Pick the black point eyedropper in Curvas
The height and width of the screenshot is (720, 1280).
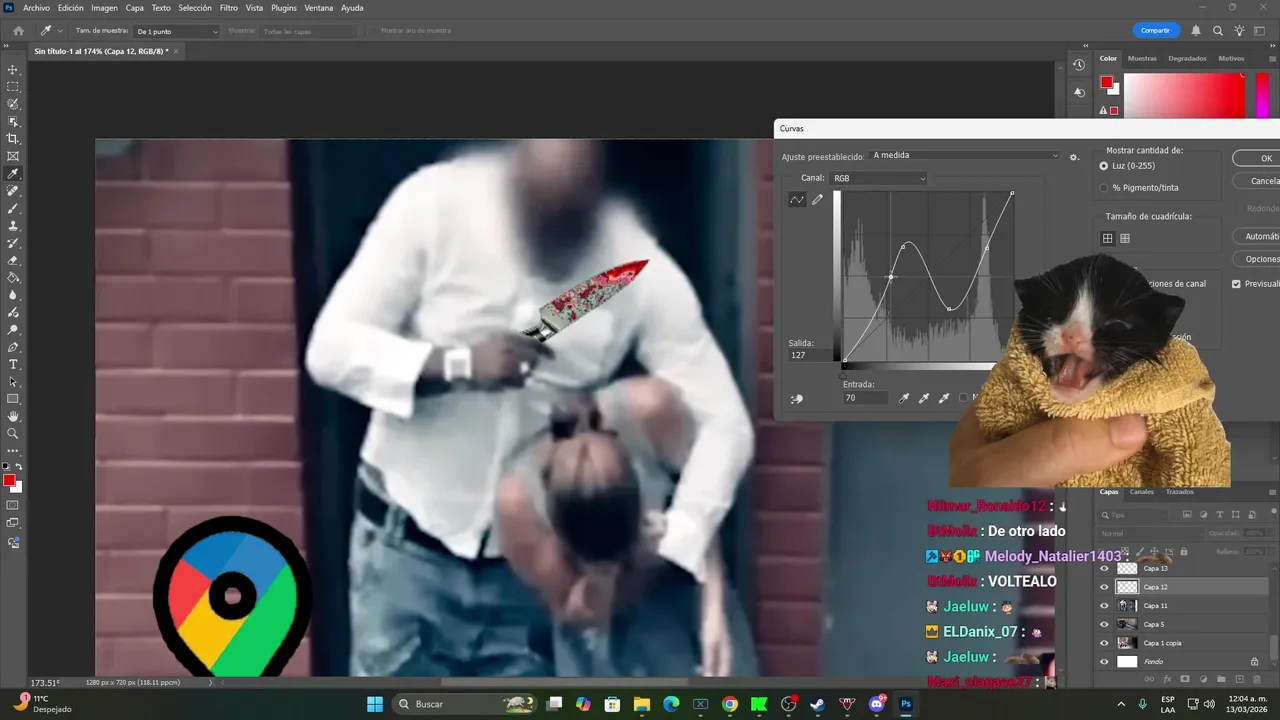pyautogui.click(x=904, y=398)
